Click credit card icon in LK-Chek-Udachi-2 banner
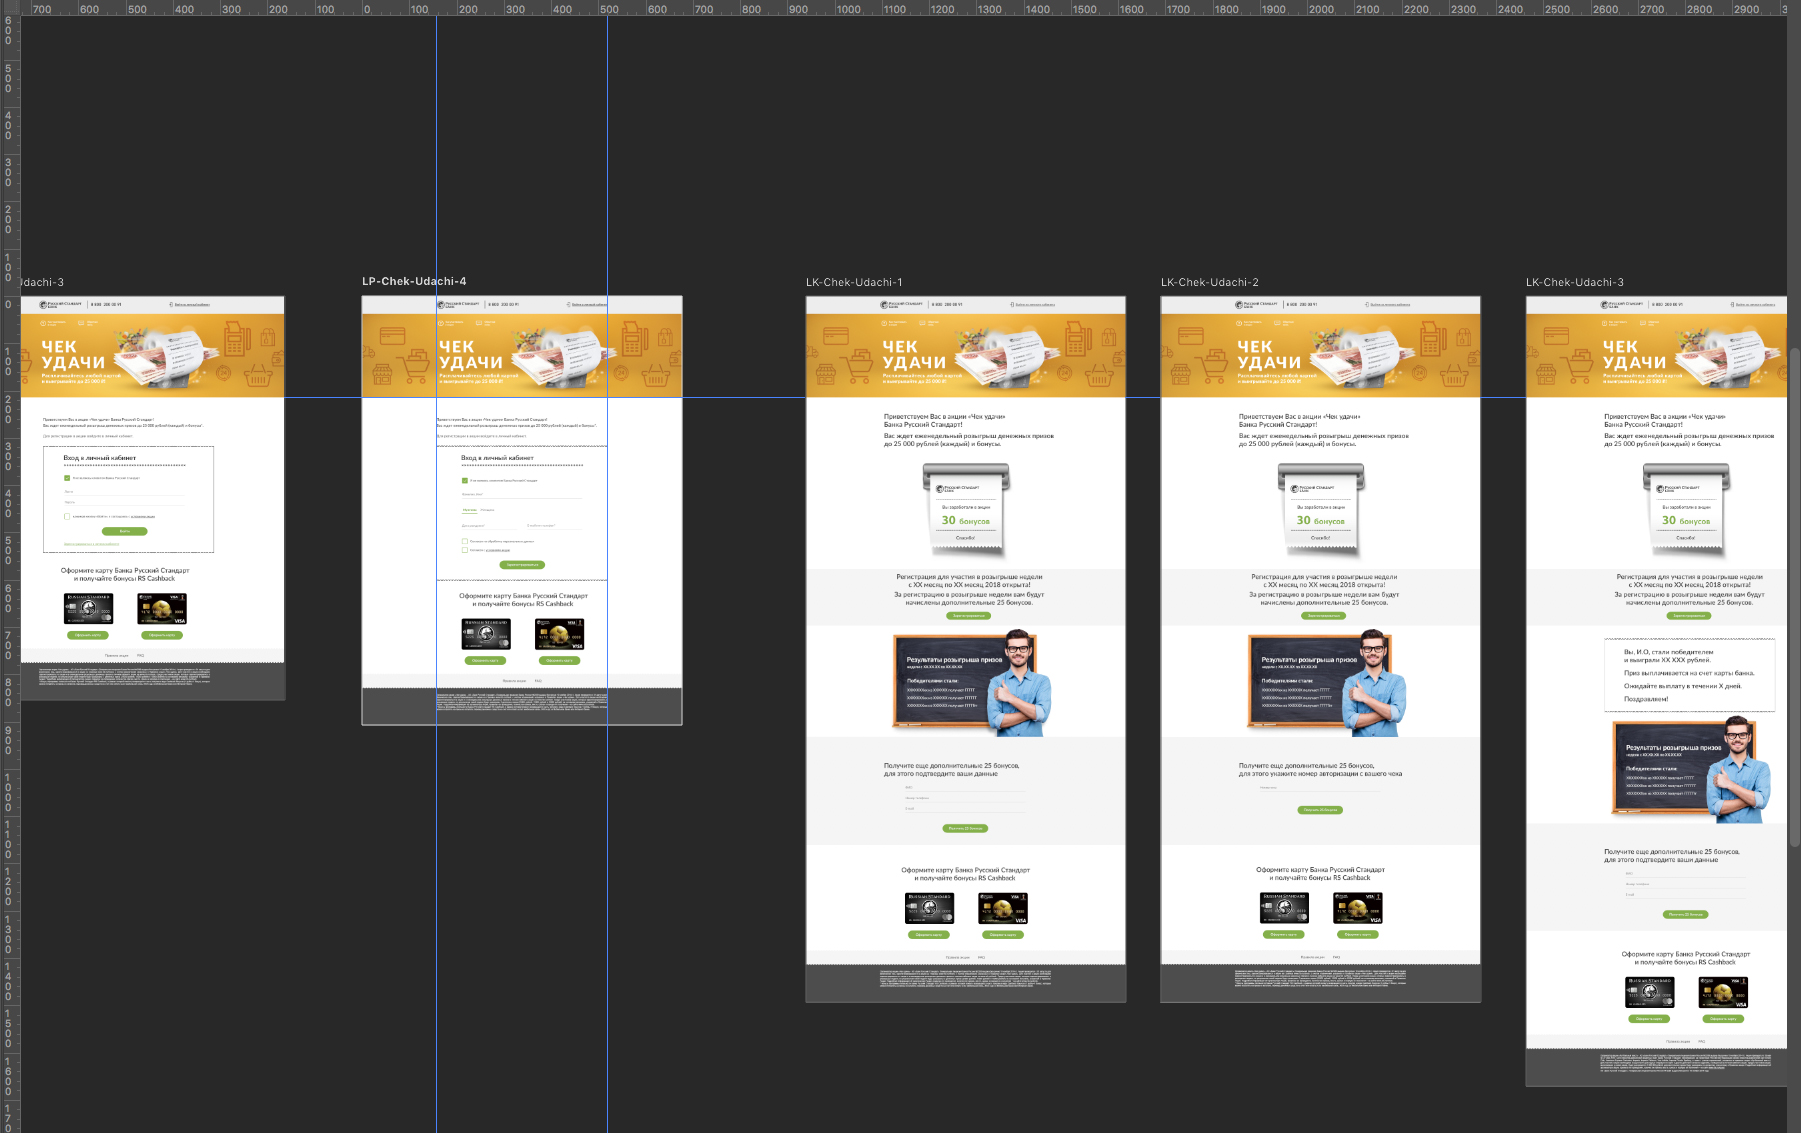The image size is (1801, 1133). pos(1191,336)
